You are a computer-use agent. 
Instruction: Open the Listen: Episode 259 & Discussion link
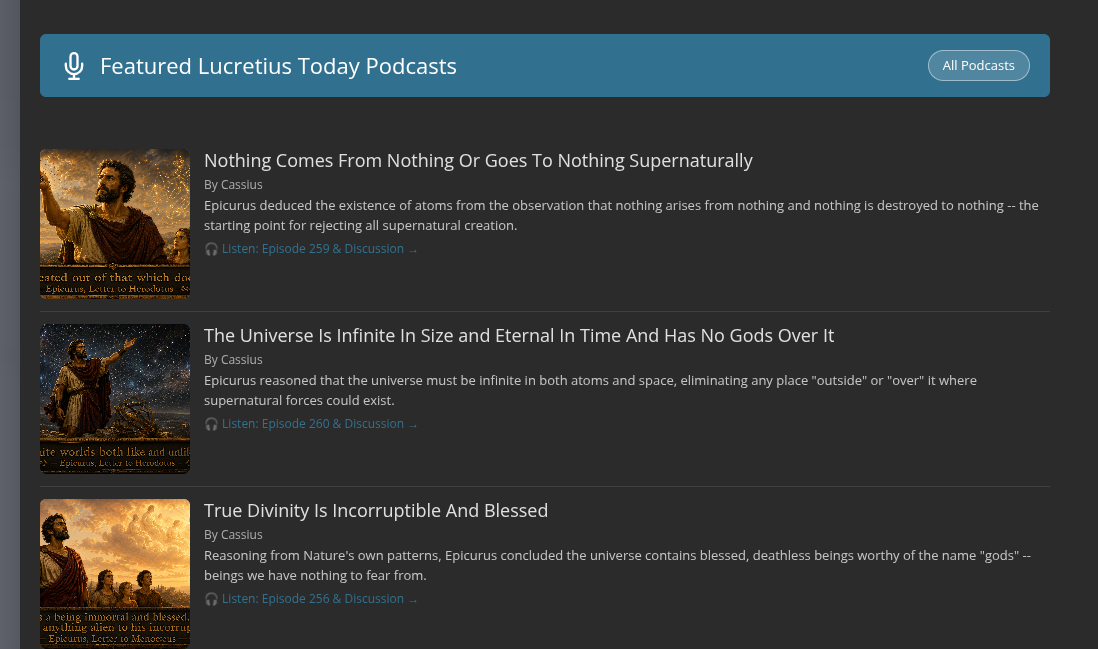[312, 249]
